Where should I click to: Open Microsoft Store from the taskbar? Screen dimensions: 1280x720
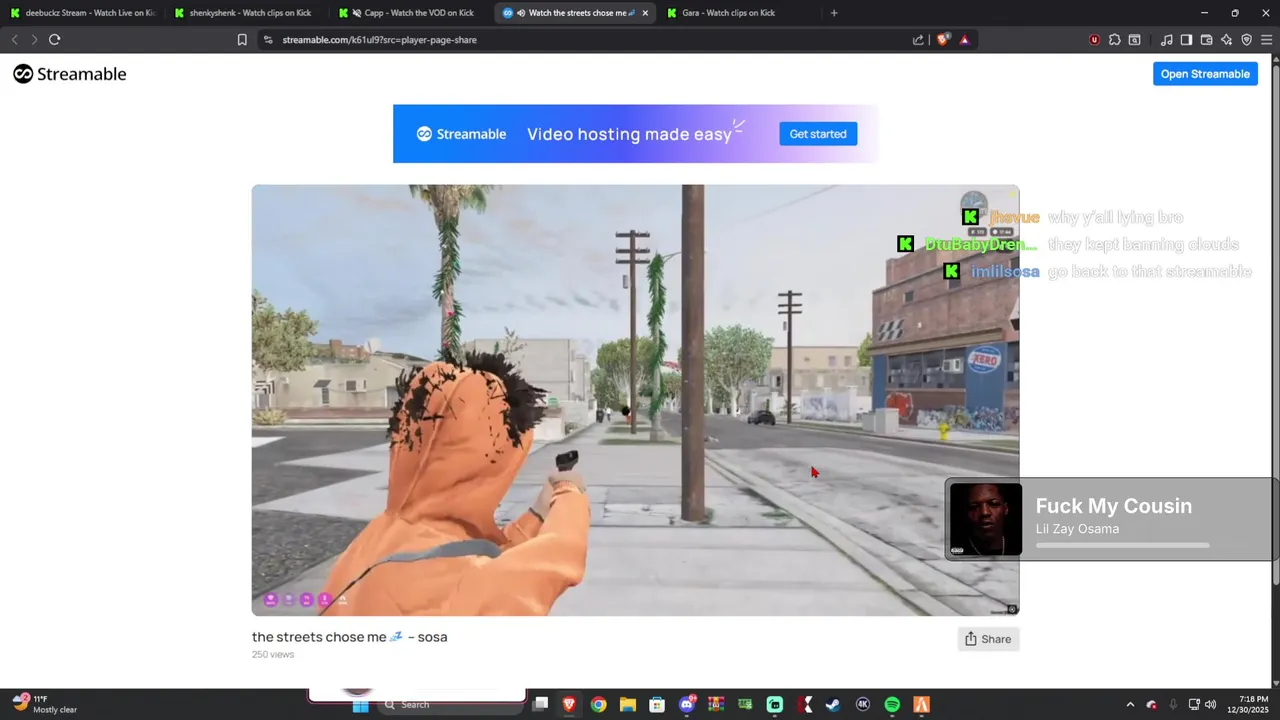(657, 705)
